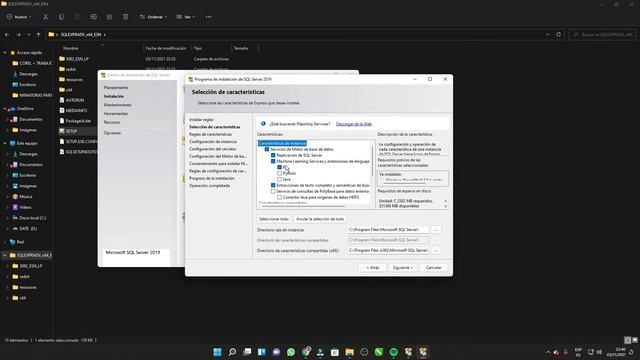The image size is (640, 360).
Task: Click the Delete trash icon in Explorer toolbar
Action: pyautogui.click(x=125, y=17)
